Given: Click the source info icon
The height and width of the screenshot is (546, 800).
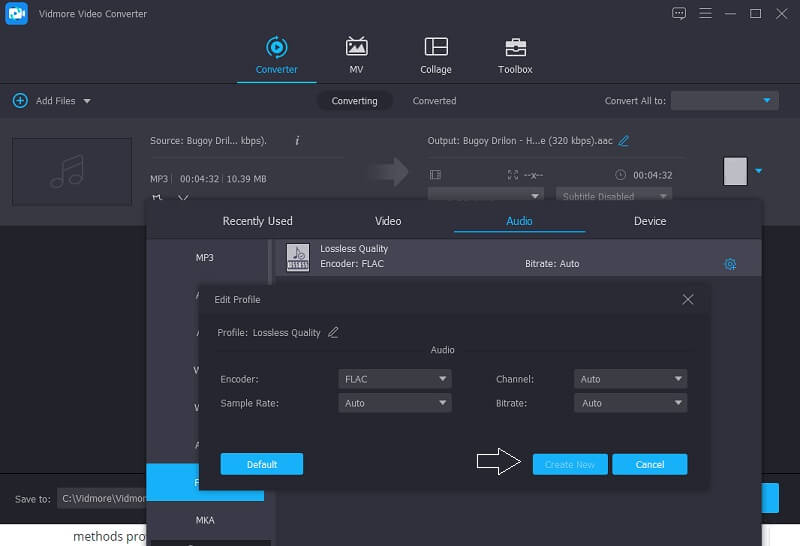Looking at the screenshot, I should point(297,141).
